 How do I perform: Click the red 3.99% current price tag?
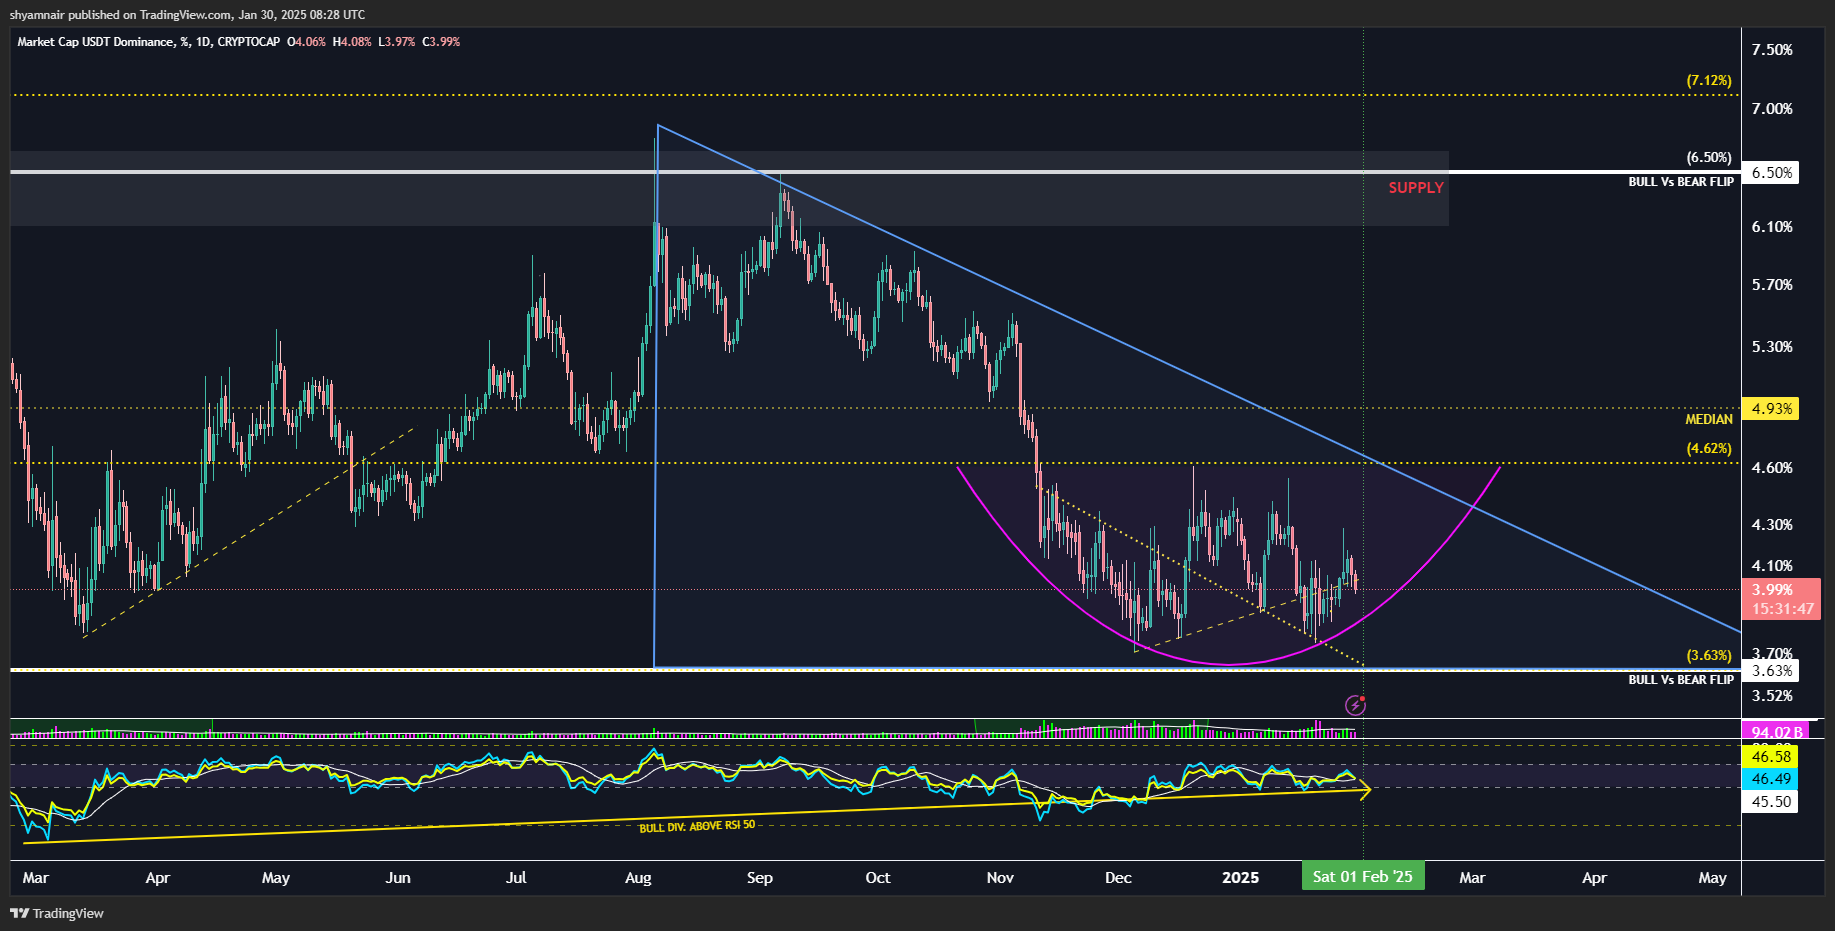pos(1772,590)
